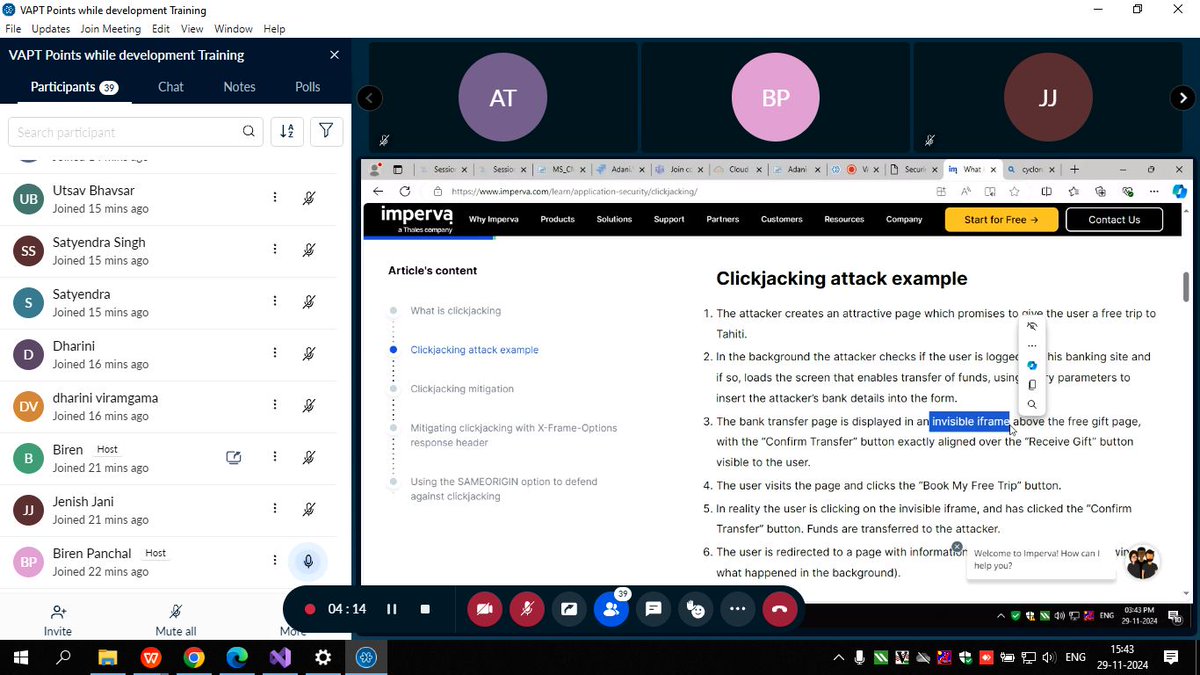Pause the meeting recording
Image resolution: width=1200 pixels, height=675 pixels.
[x=392, y=609]
